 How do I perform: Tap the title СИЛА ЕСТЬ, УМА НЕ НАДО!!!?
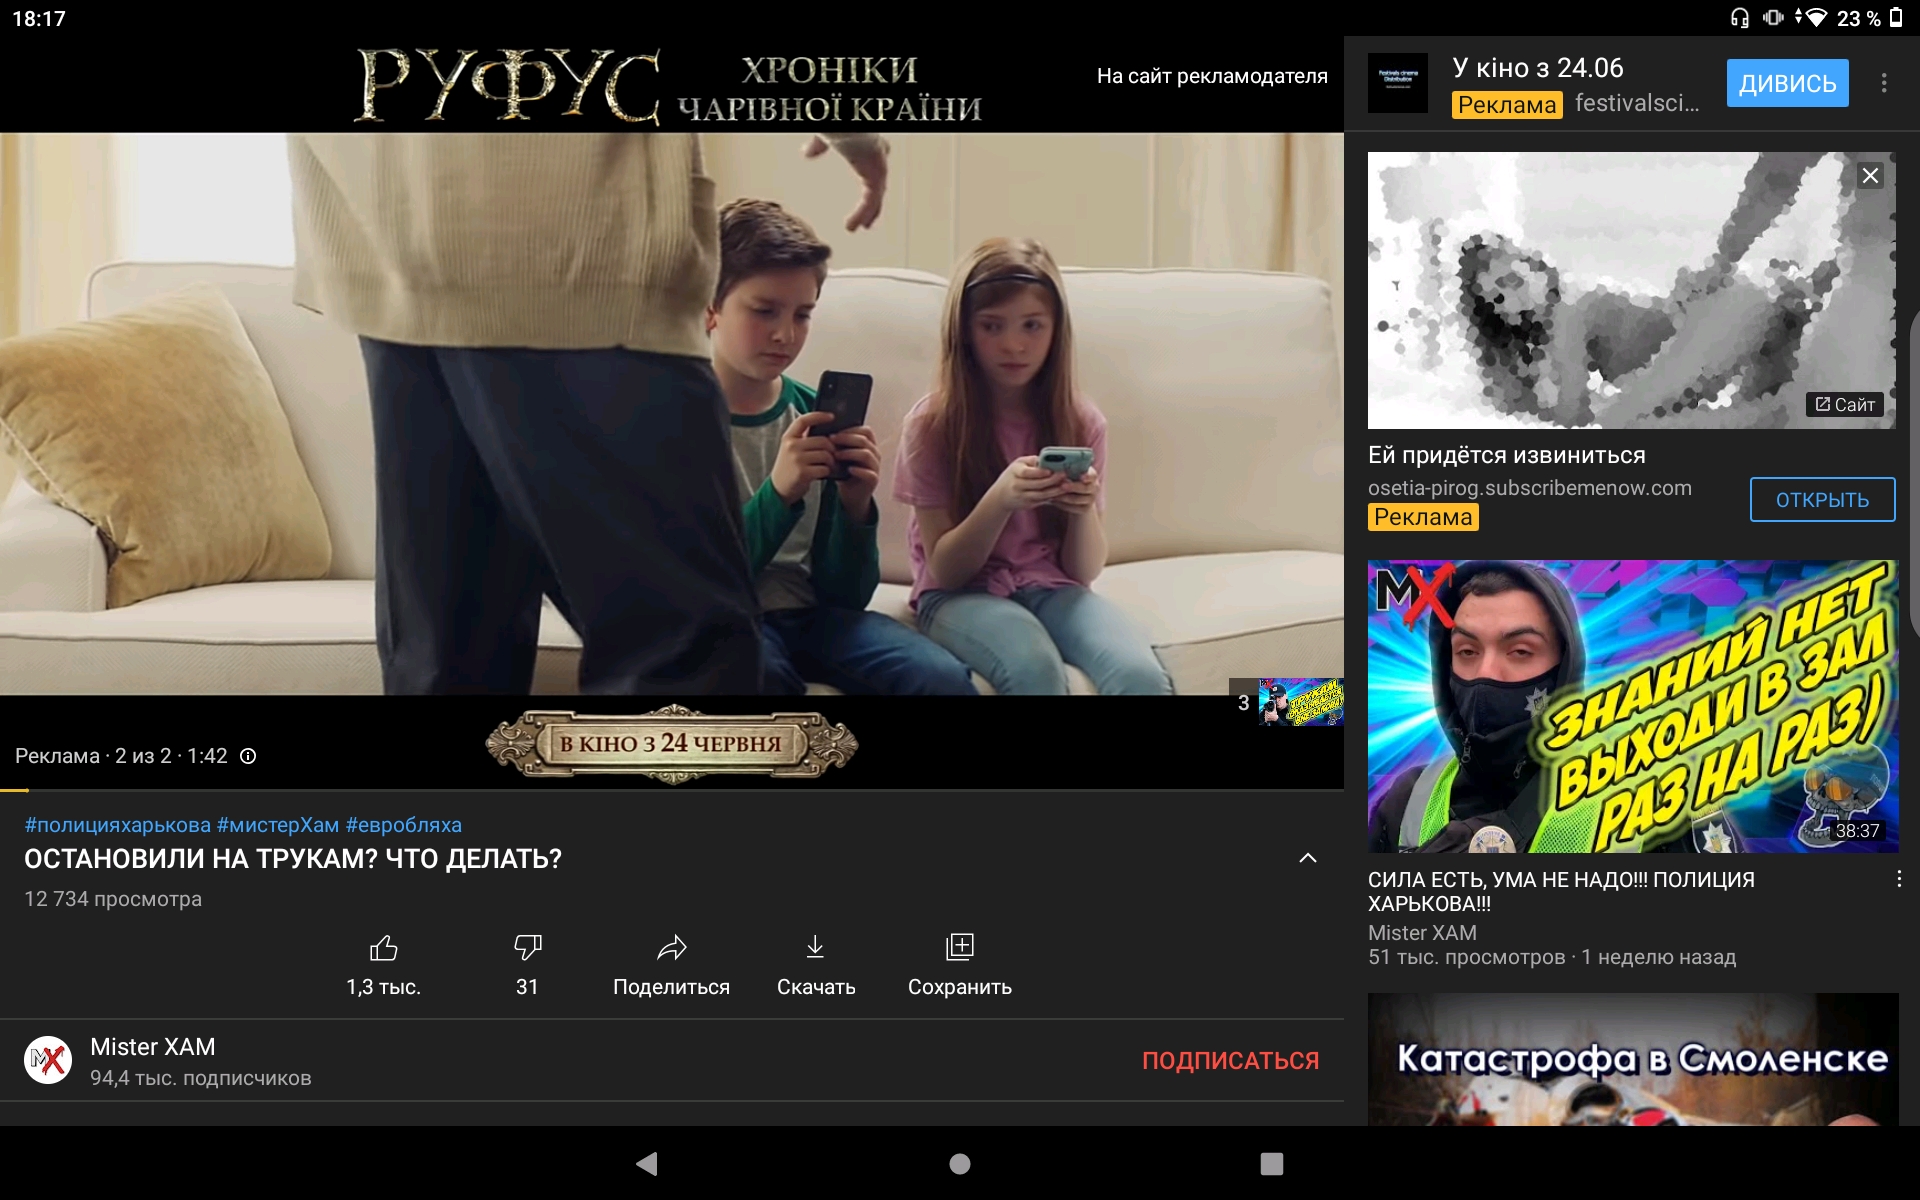click(1561, 891)
